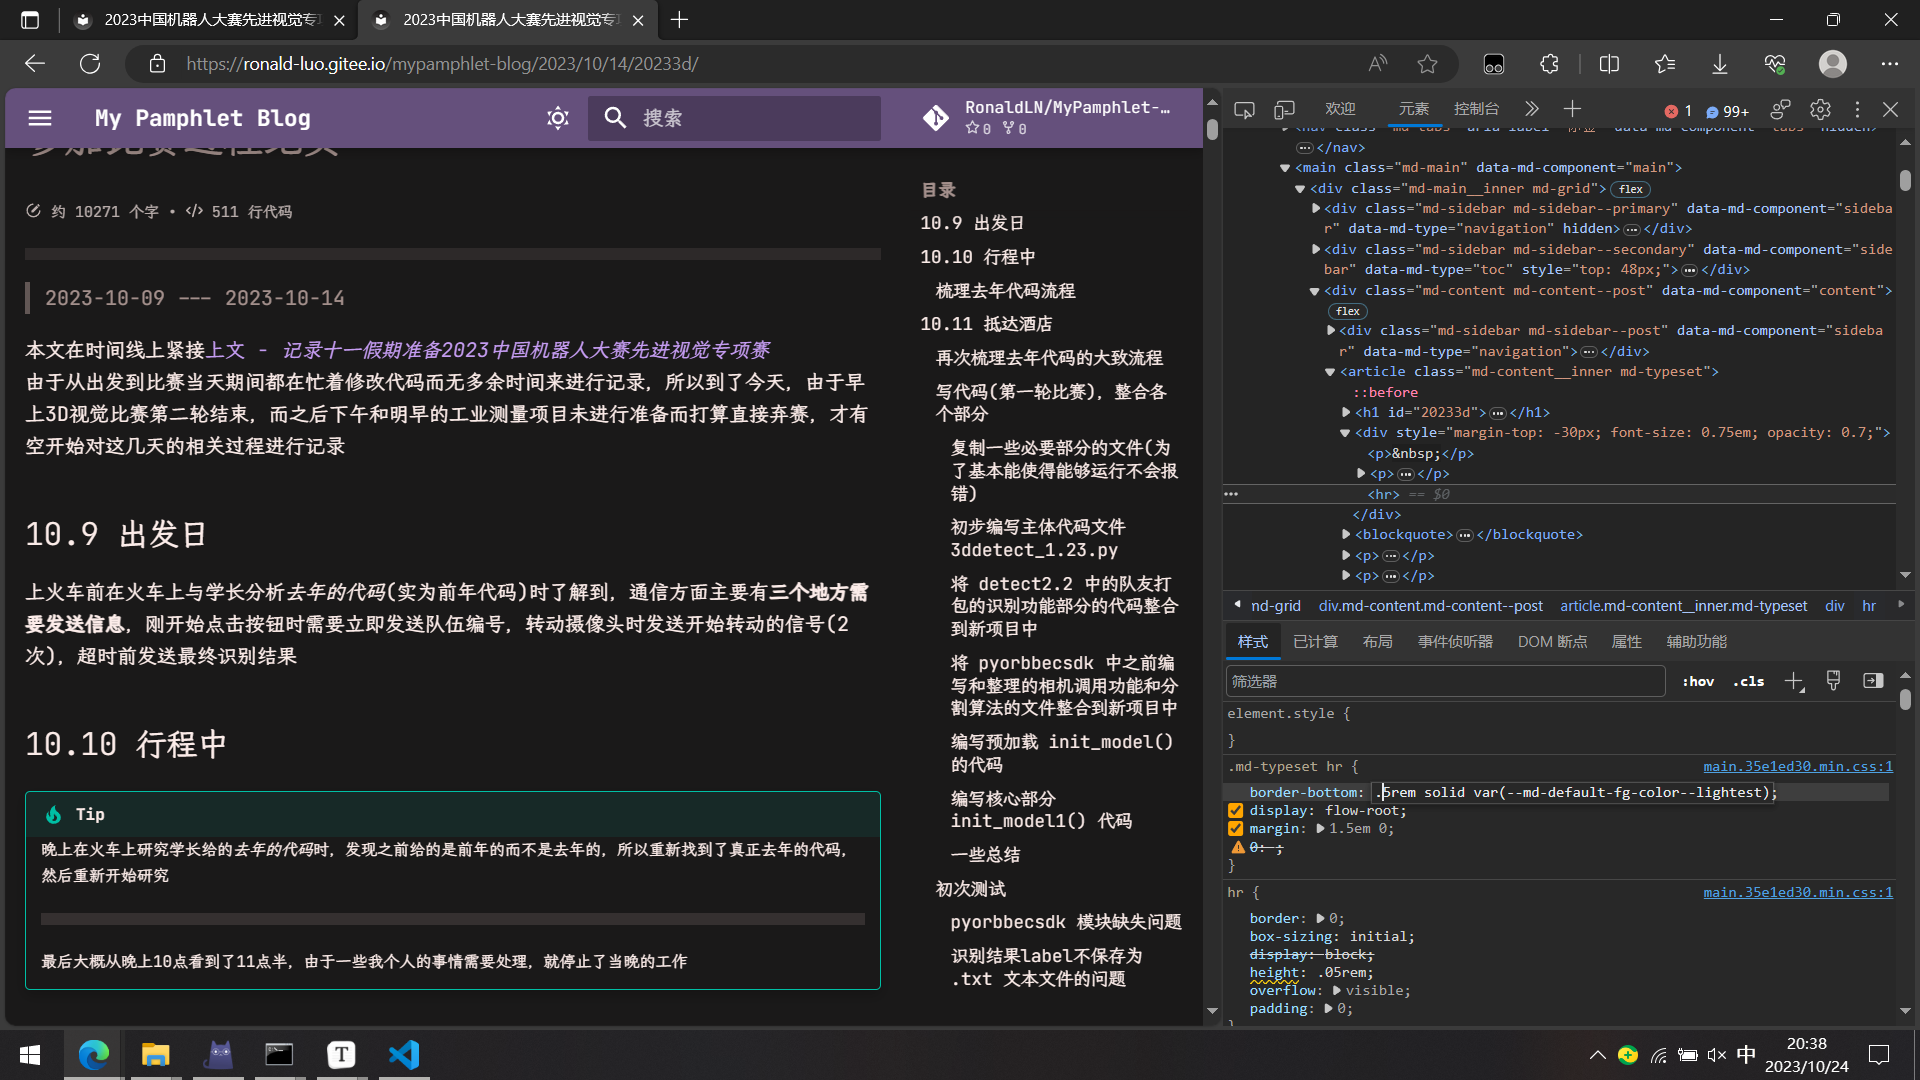The width and height of the screenshot is (1920, 1080).
Task: Toggle blog light/dark theme icon
Action: click(x=558, y=118)
